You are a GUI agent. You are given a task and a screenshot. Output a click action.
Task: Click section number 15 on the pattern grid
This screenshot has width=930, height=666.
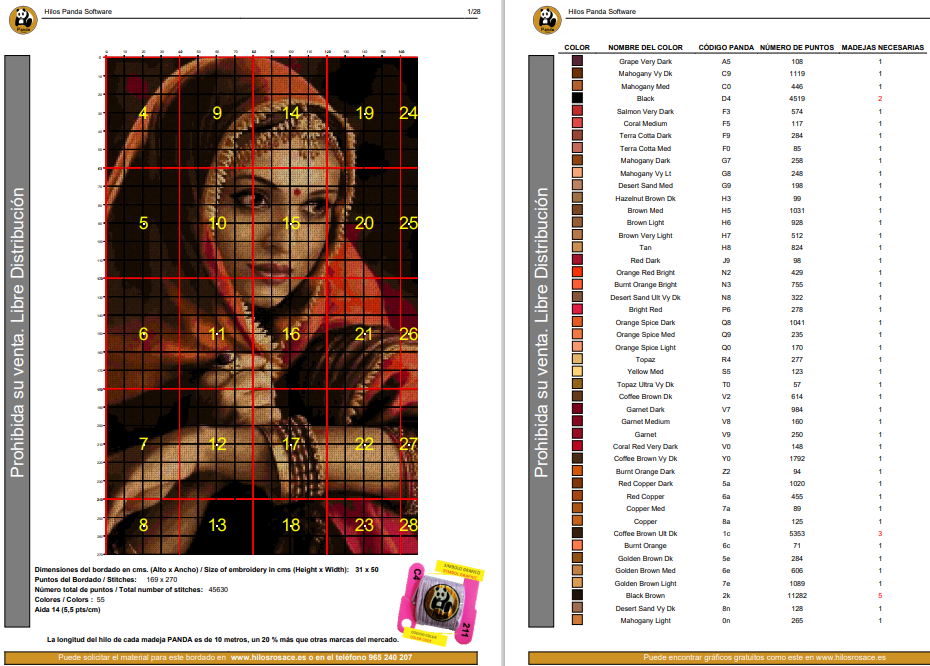291,223
